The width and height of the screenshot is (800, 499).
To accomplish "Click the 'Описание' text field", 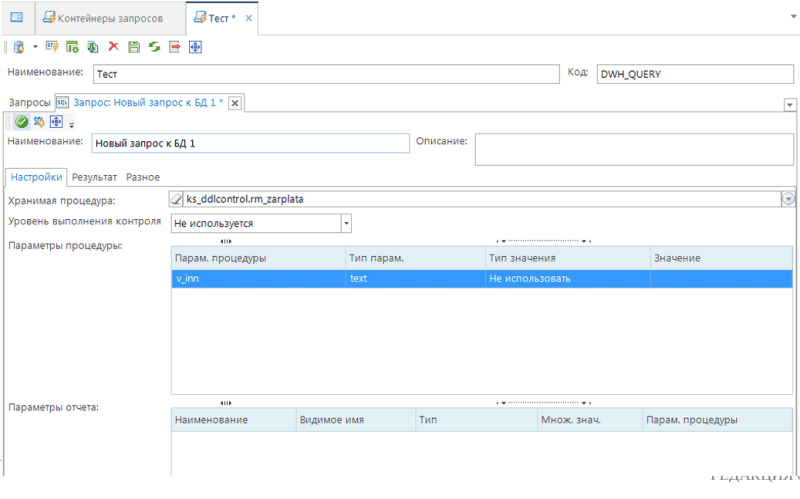I will pyautogui.click(x=634, y=149).
